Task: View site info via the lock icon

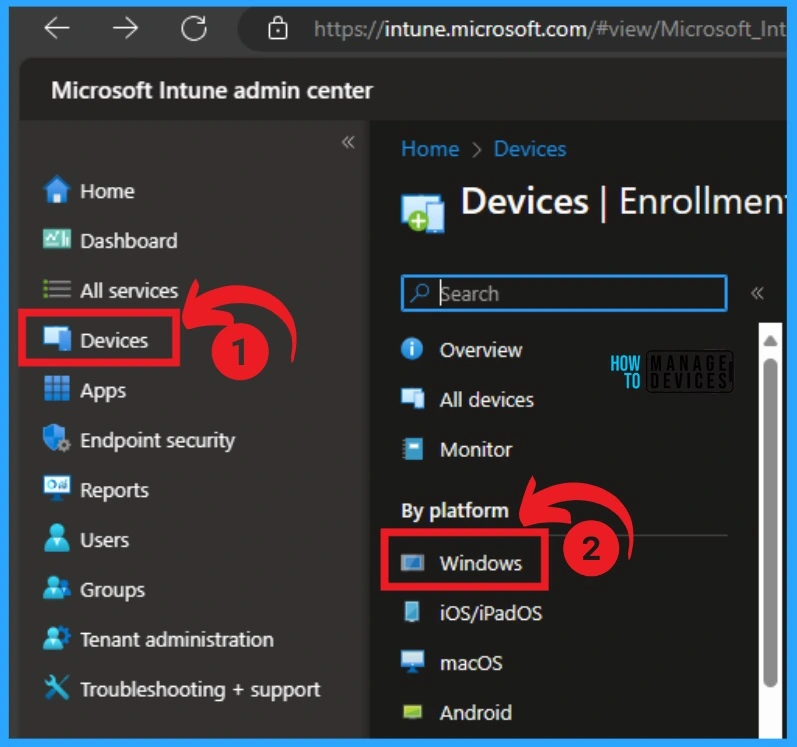Action: pos(278,28)
